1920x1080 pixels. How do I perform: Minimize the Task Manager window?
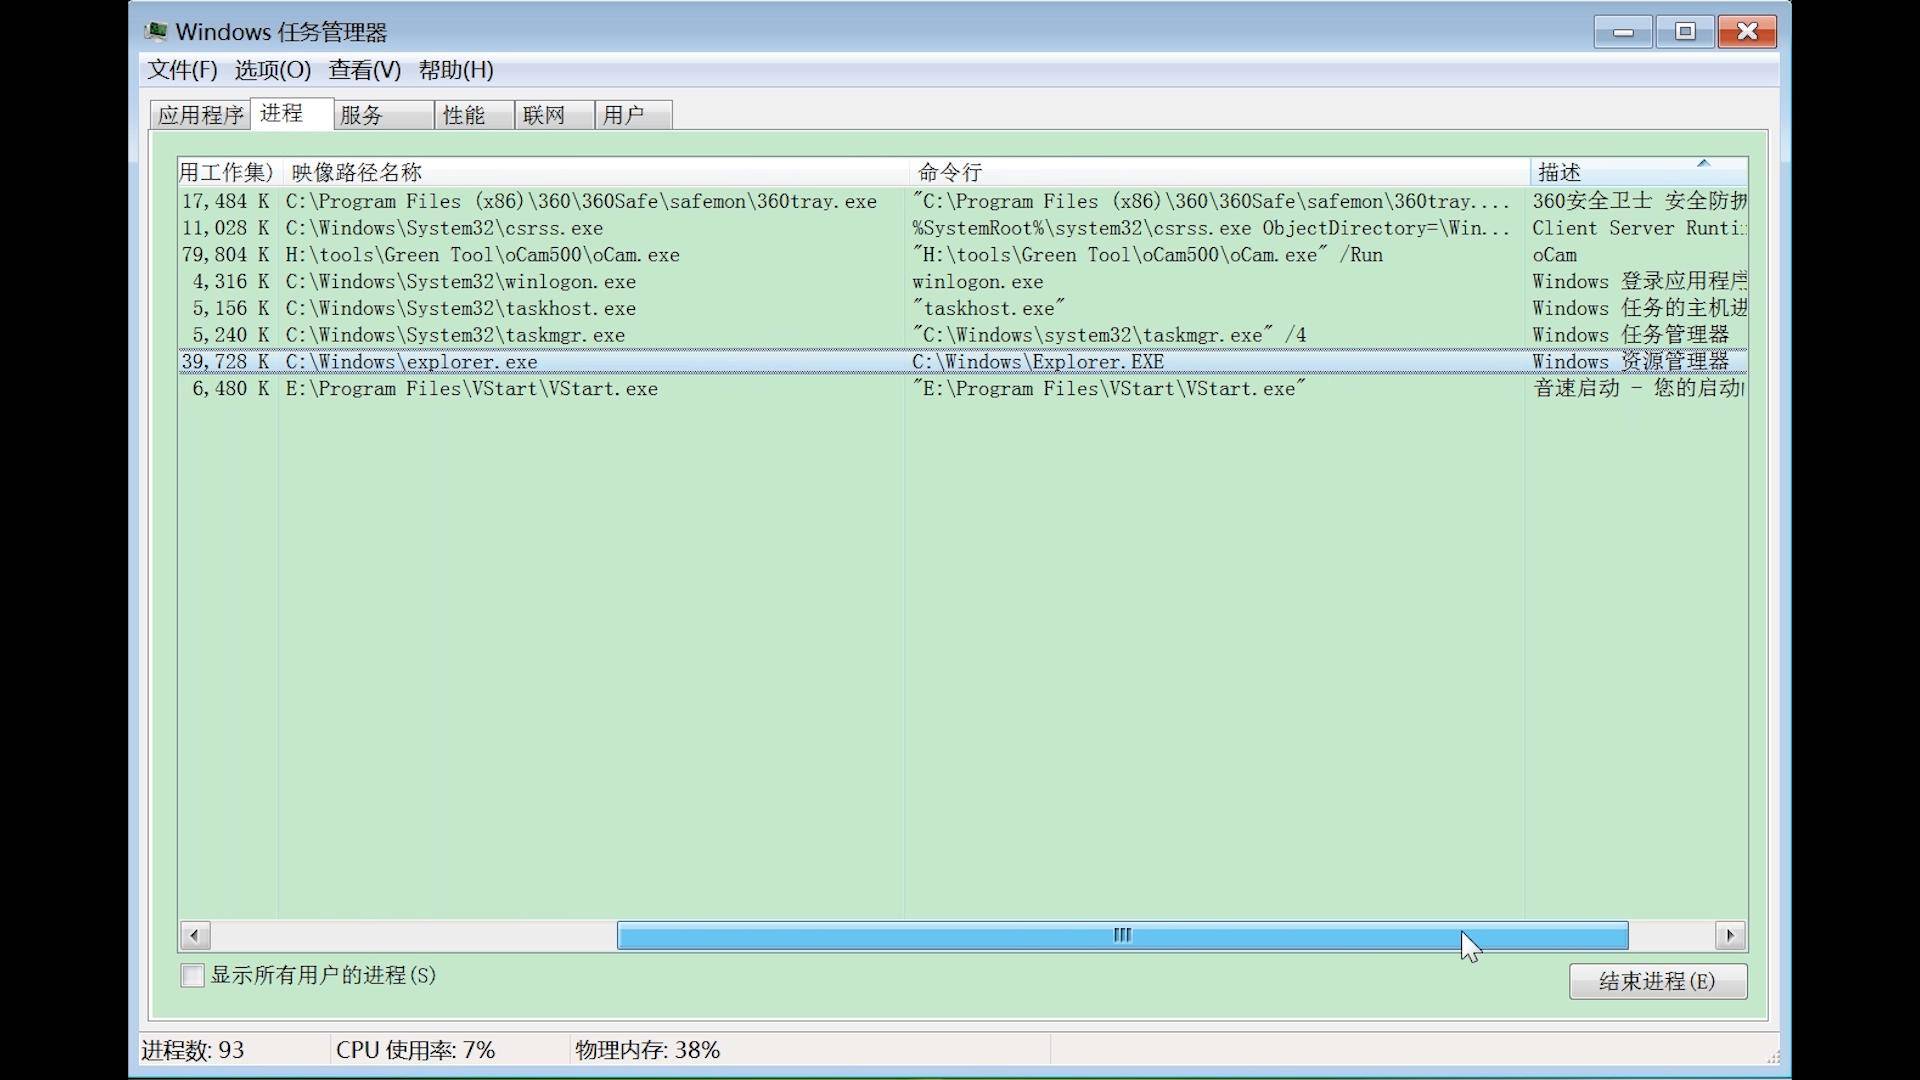click(x=1622, y=32)
